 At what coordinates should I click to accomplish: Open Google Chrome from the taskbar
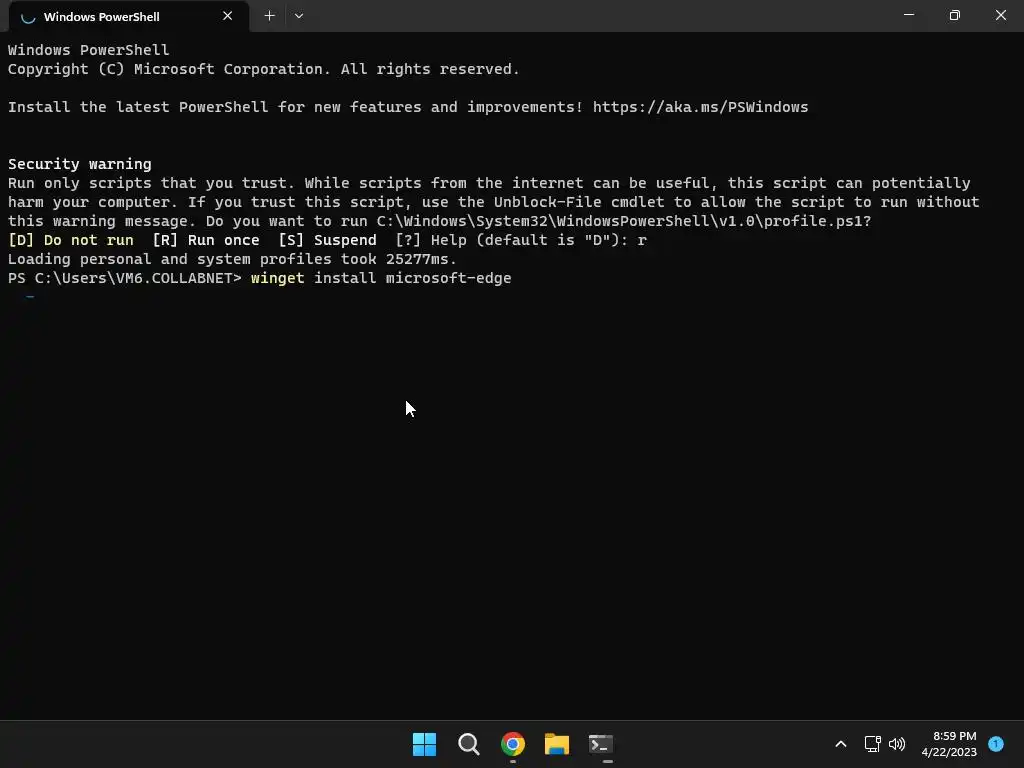click(x=513, y=744)
